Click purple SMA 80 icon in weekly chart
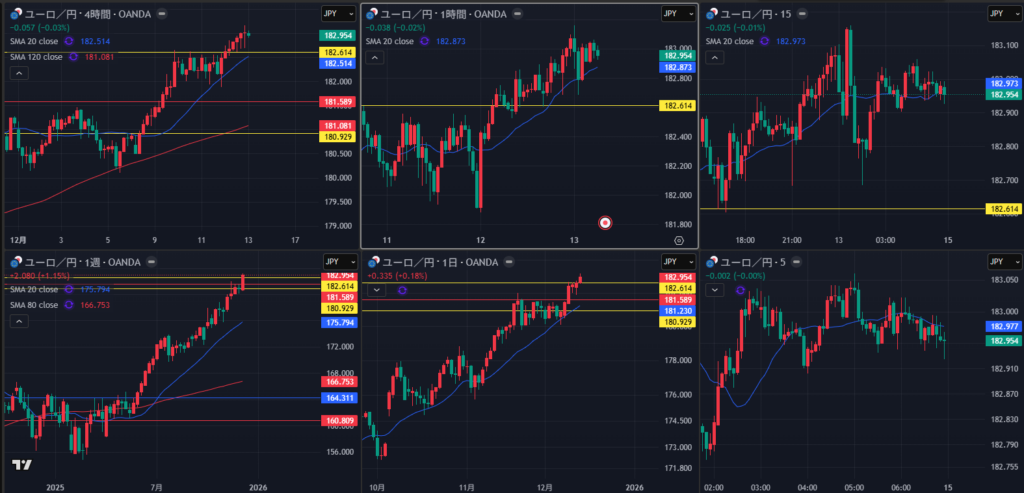 pos(70,304)
